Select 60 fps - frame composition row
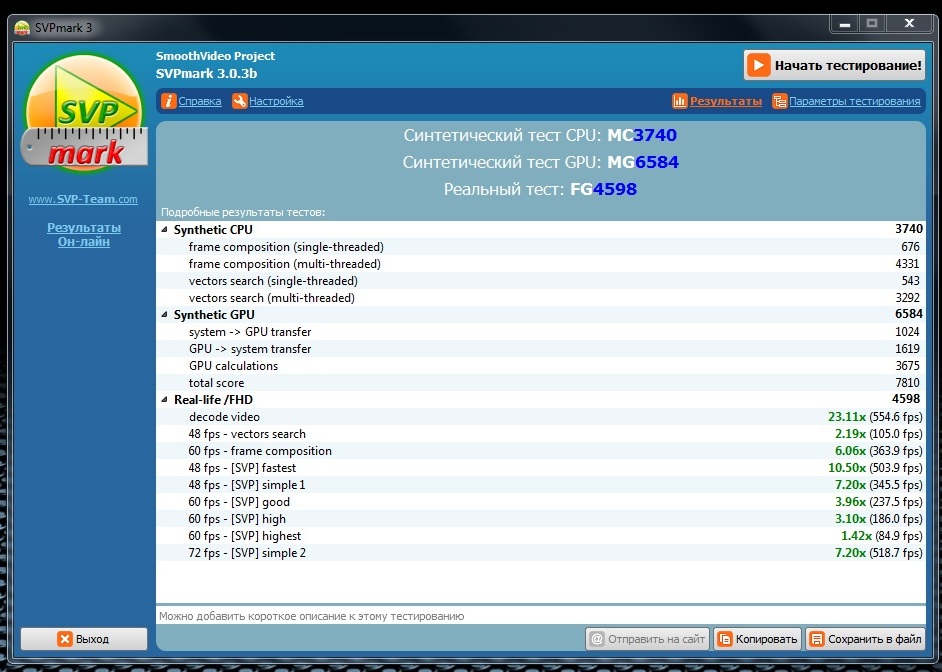942x672 pixels. [541, 450]
